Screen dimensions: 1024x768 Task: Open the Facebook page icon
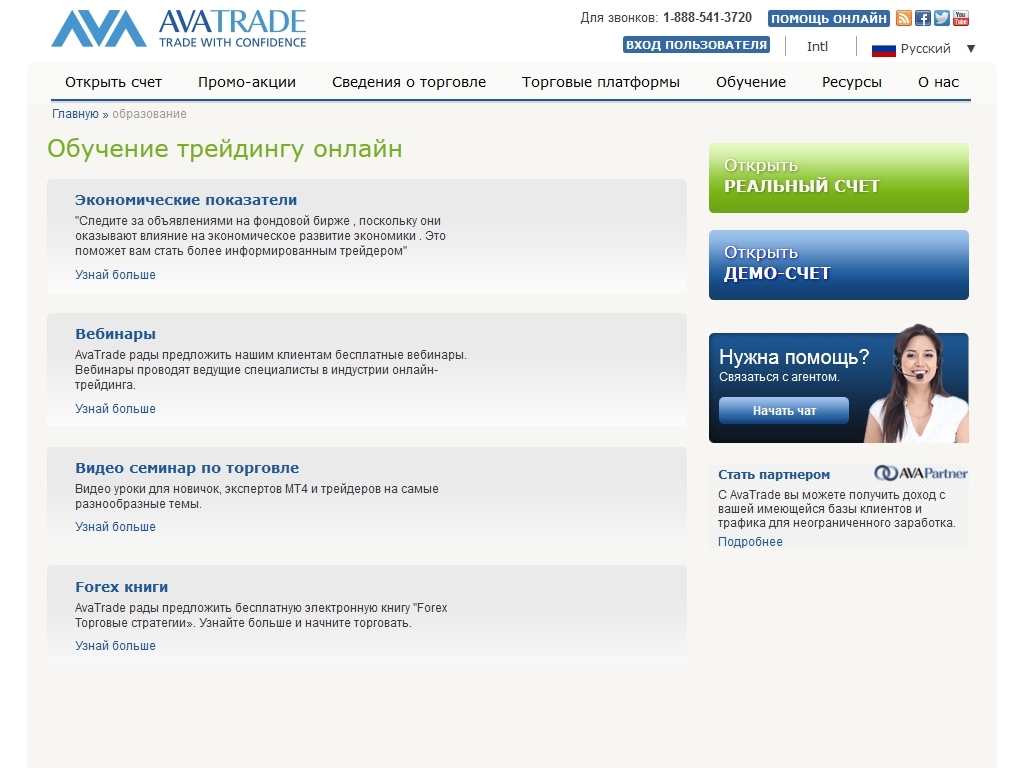(x=923, y=18)
